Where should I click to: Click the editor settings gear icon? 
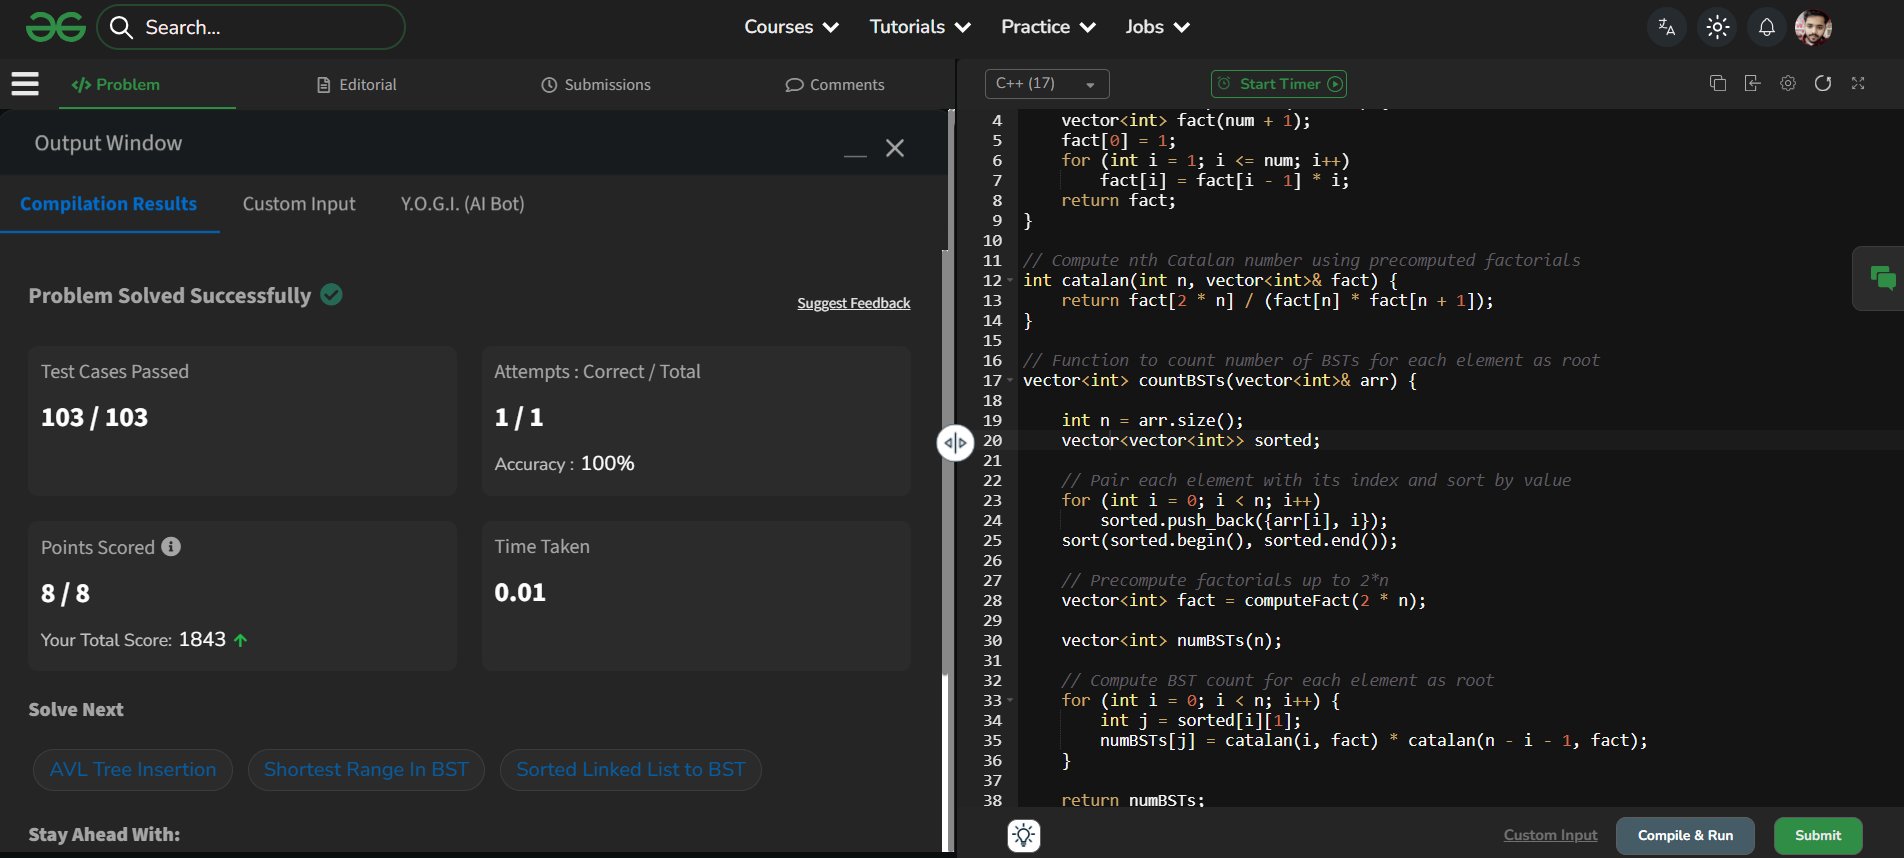[x=1788, y=84]
